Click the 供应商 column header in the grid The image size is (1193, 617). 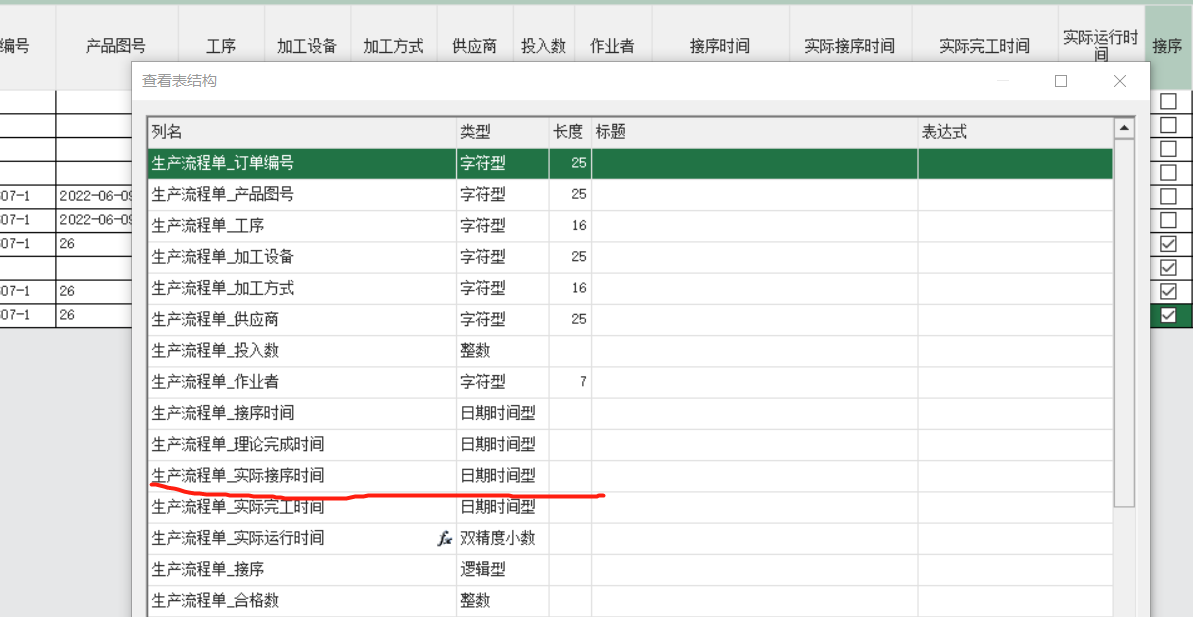coord(474,46)
